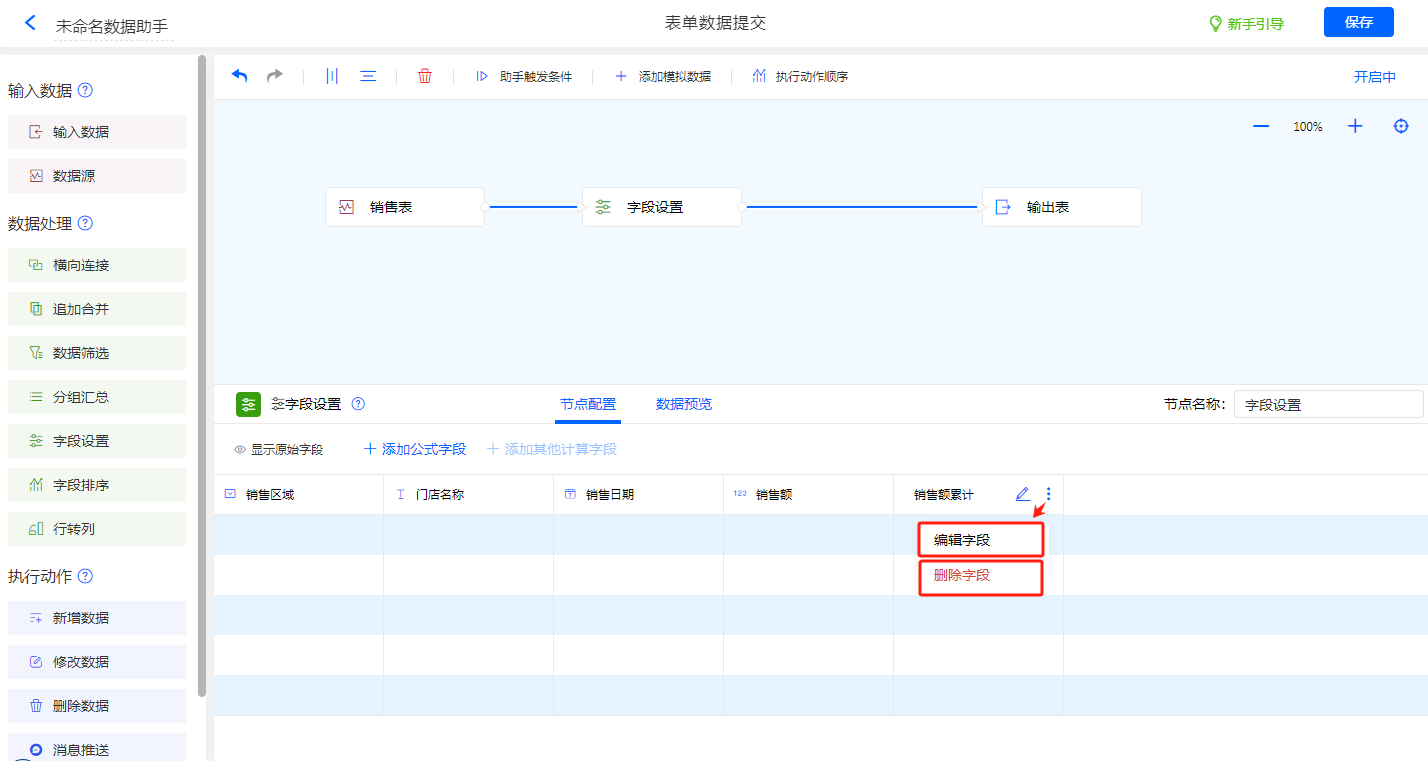This screenshot has width=1428, height=761.
Task: Switch to the 数据预览 tab
Action: tap(684, 404)
